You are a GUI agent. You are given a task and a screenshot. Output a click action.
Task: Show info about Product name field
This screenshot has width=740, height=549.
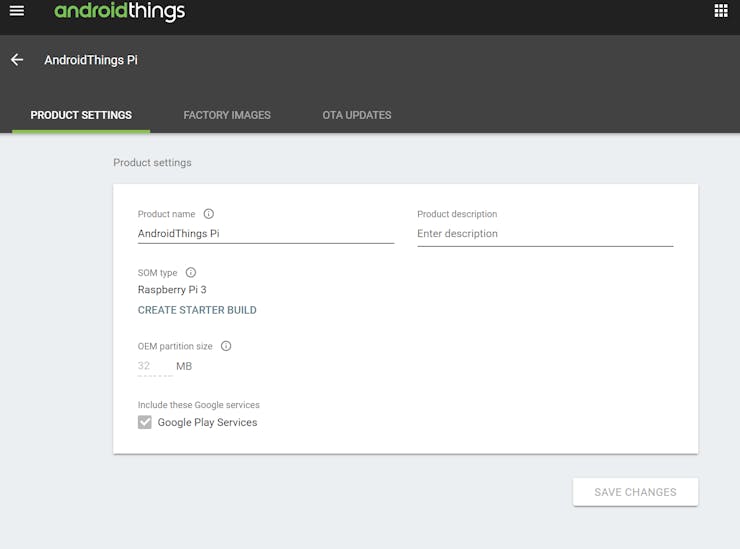[209, 214]
